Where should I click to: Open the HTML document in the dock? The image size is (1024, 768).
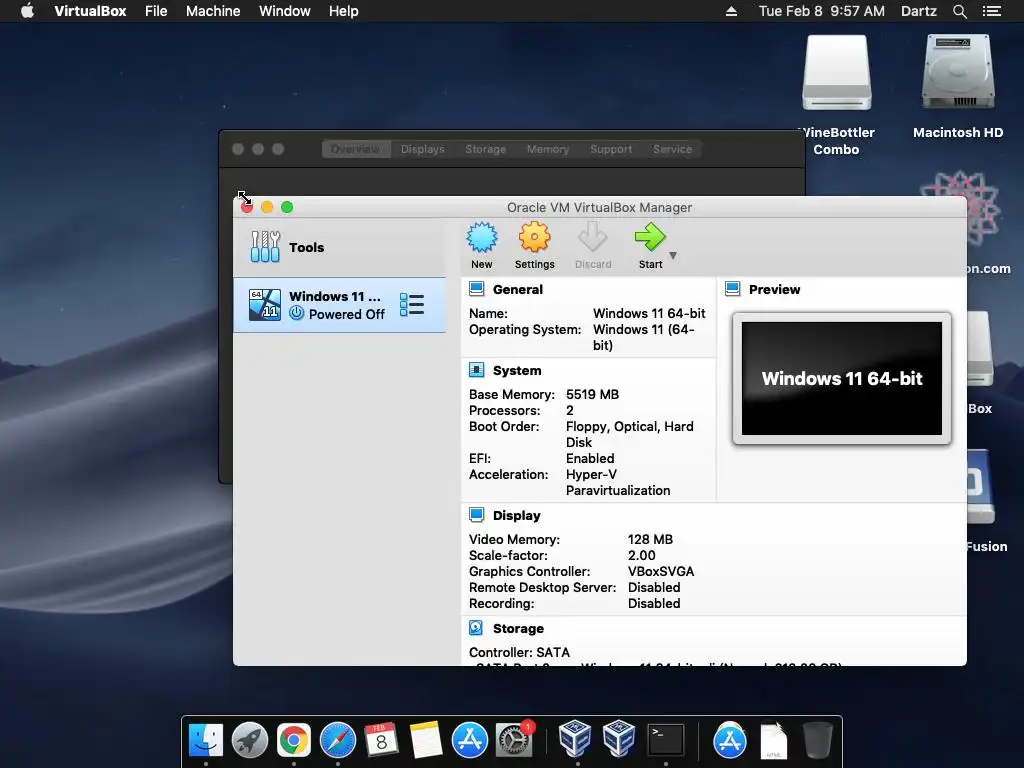click(x=774, y=740)
